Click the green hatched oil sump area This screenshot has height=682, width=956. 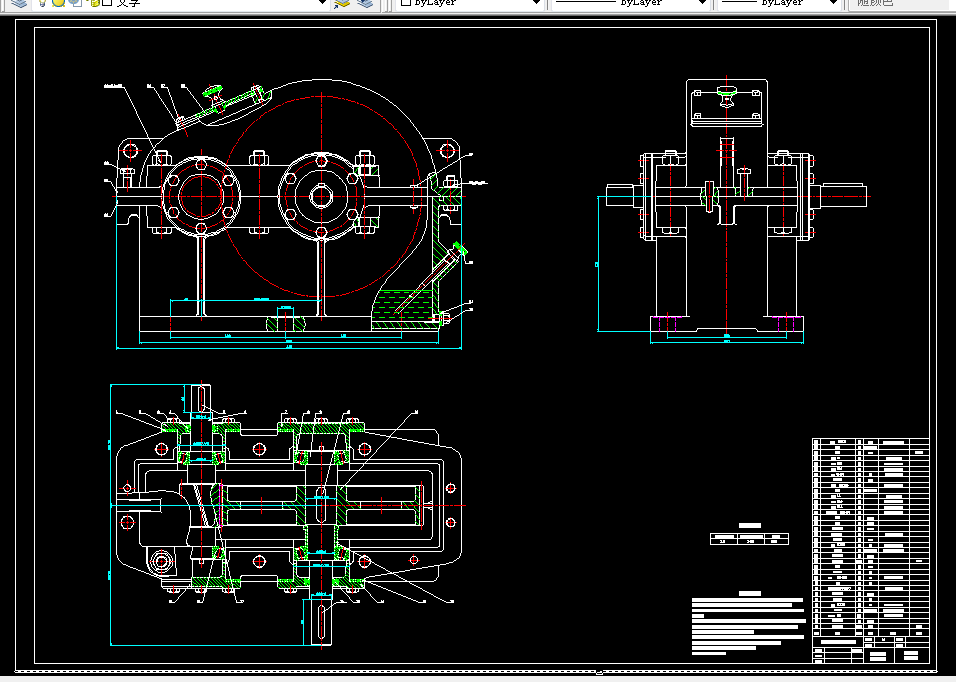click(405, 309)
